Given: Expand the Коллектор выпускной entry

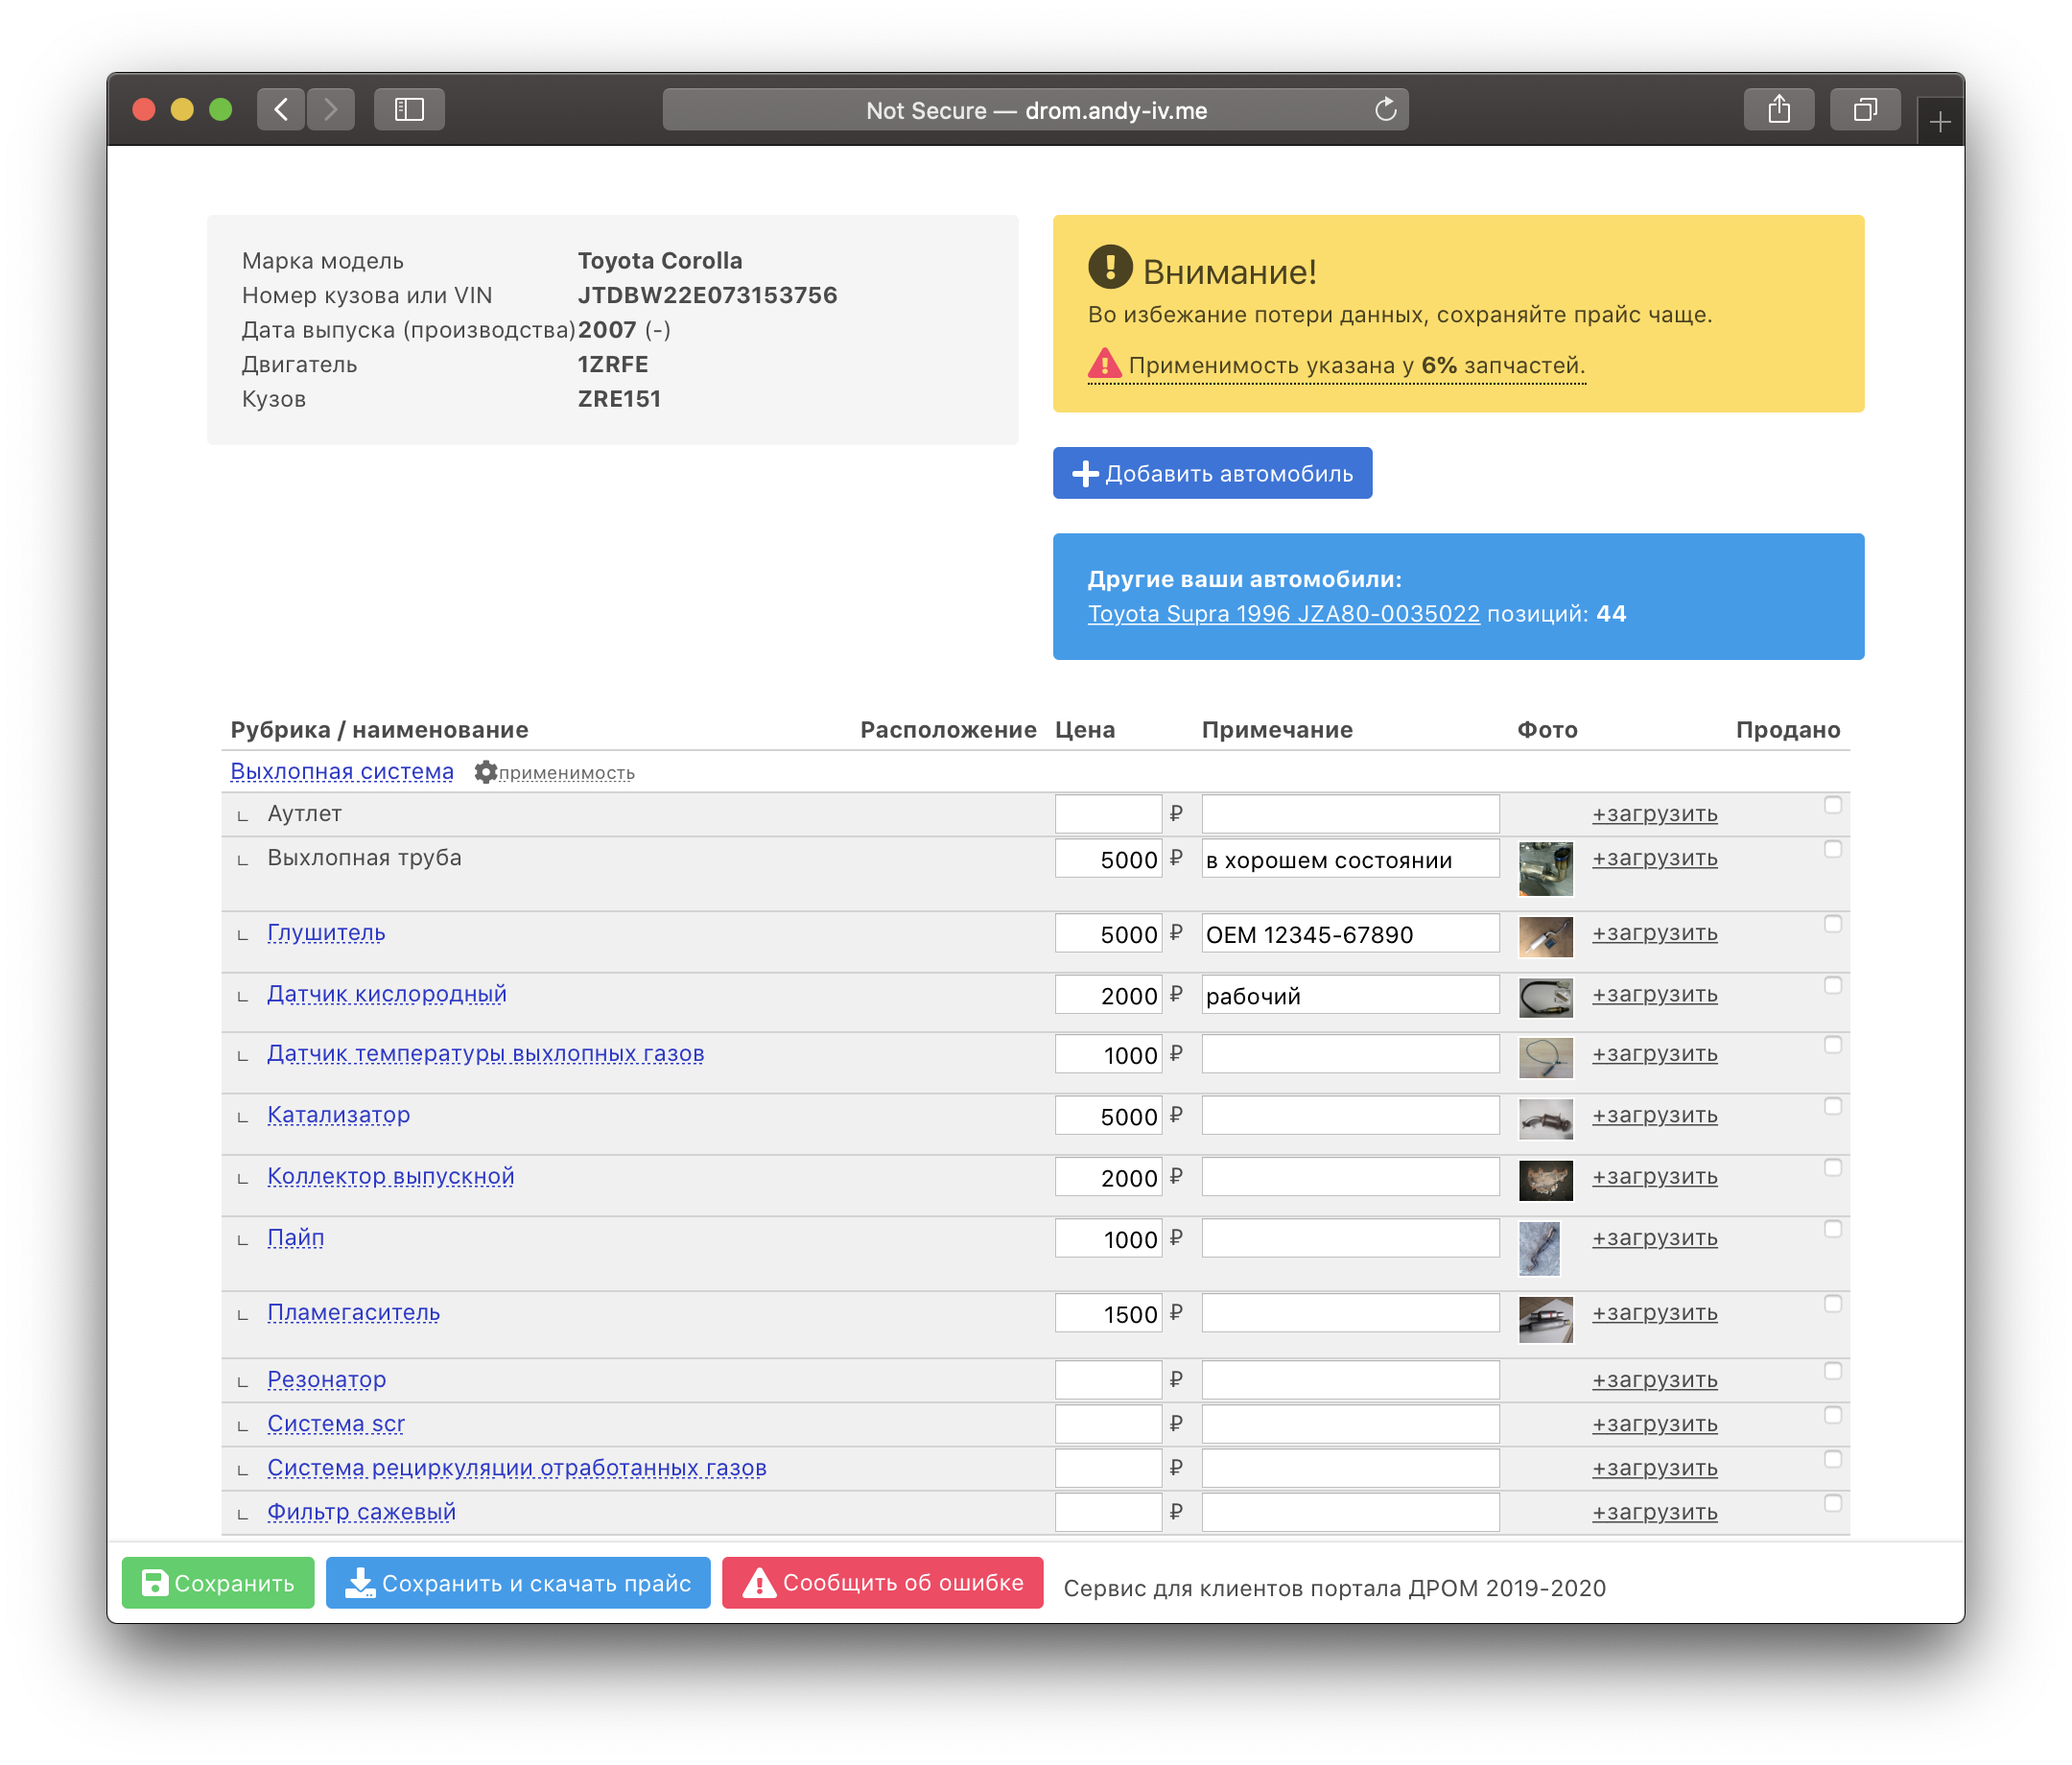Looking at the screenshot, I should [390, 1176].
